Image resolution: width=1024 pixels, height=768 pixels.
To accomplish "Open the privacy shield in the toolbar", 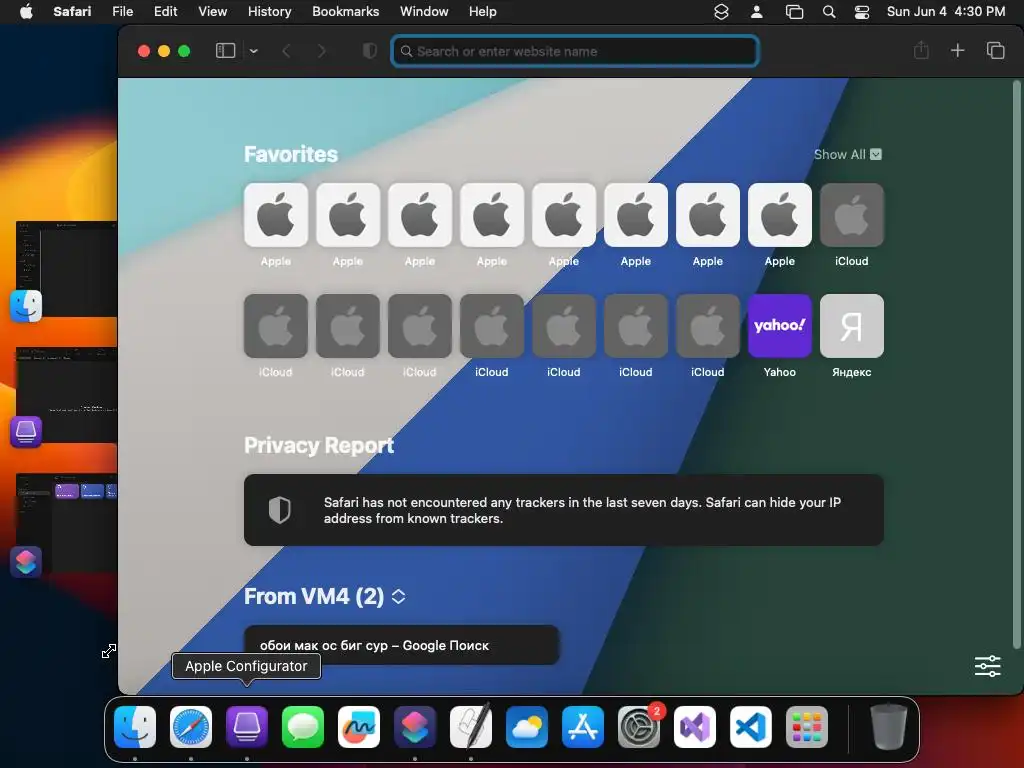I will (x=370, y=51).
